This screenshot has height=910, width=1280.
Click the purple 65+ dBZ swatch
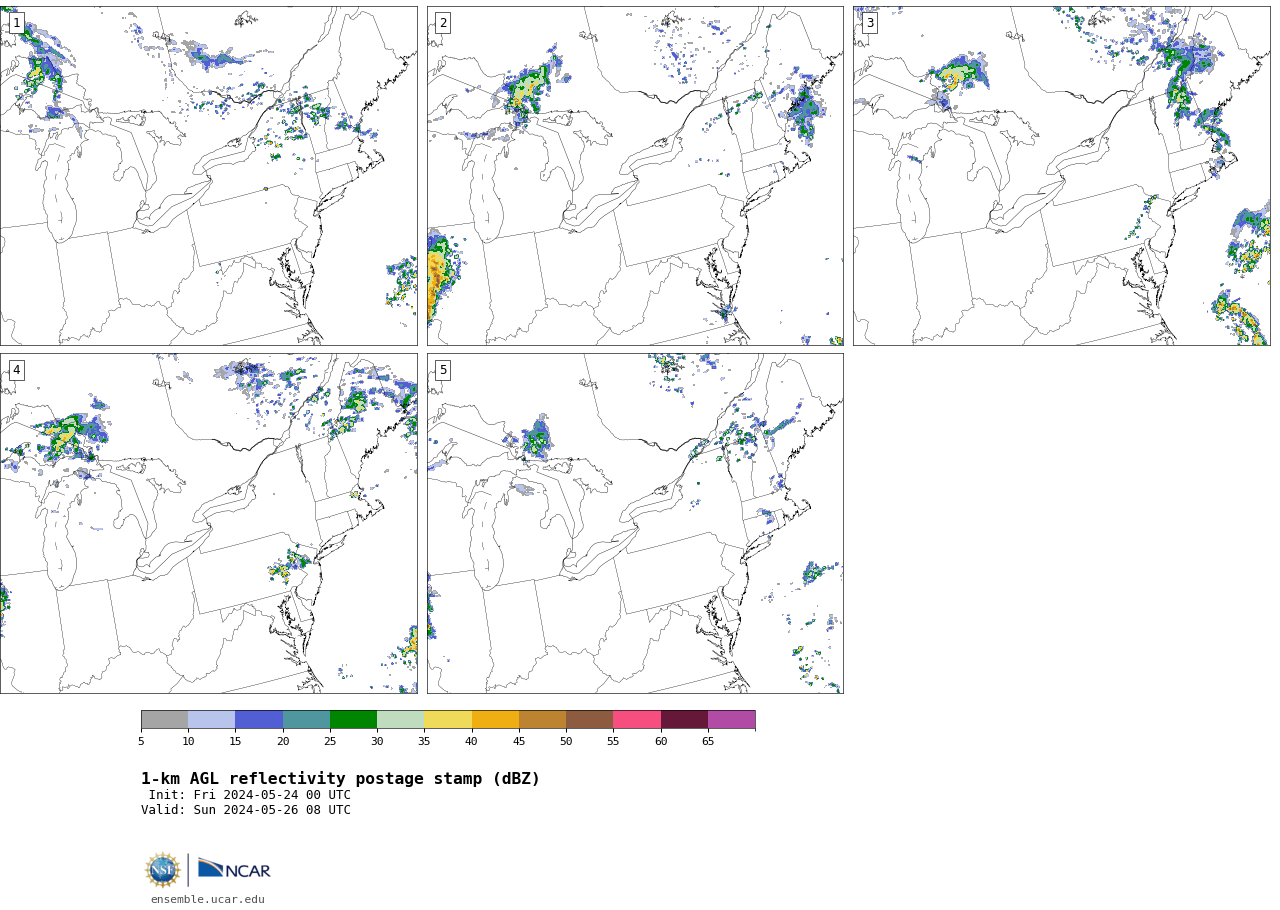[731, 720]
